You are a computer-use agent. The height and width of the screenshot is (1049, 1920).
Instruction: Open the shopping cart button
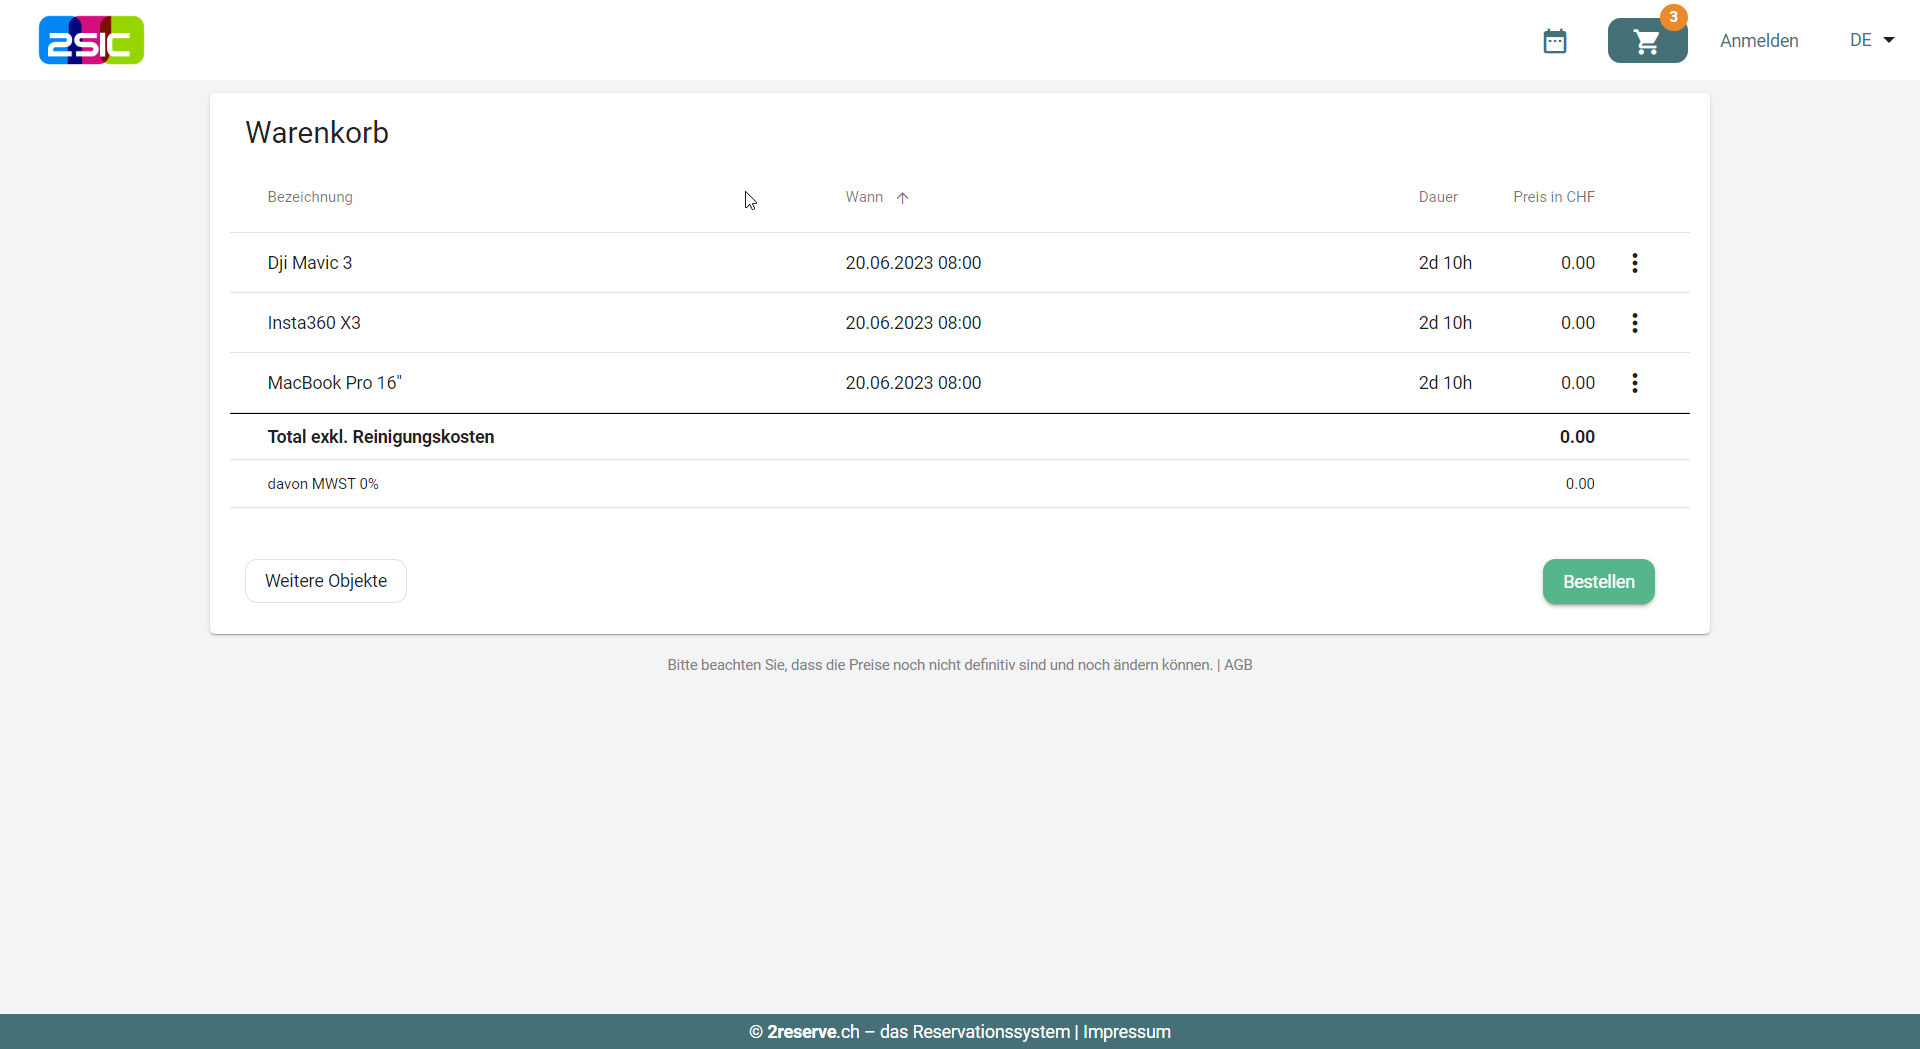point(1646,42)
